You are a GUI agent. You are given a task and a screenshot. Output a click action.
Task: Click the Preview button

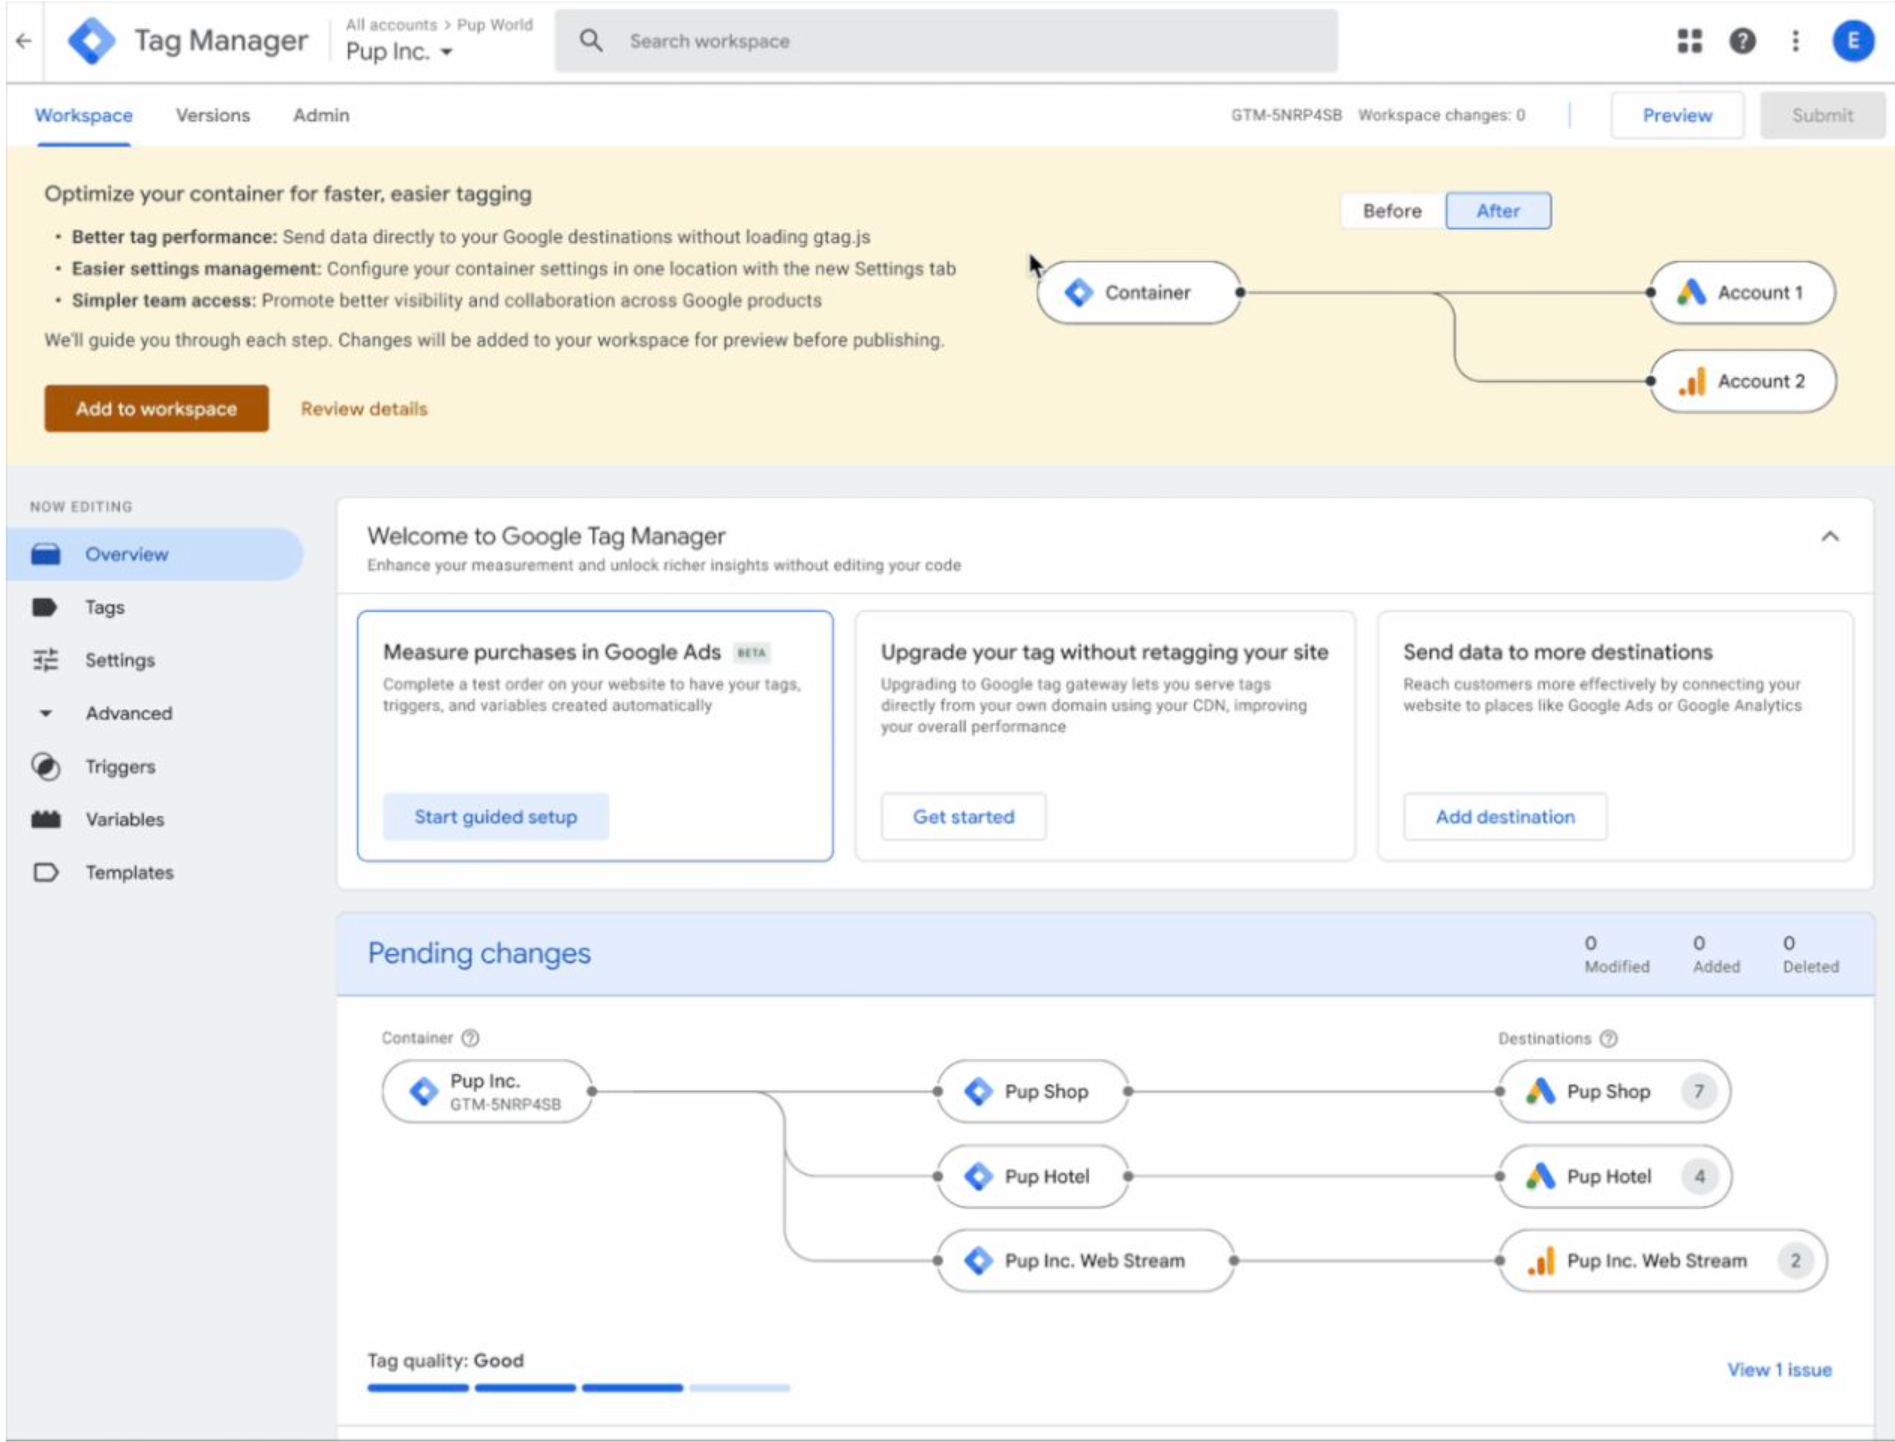pos(1677,115)
